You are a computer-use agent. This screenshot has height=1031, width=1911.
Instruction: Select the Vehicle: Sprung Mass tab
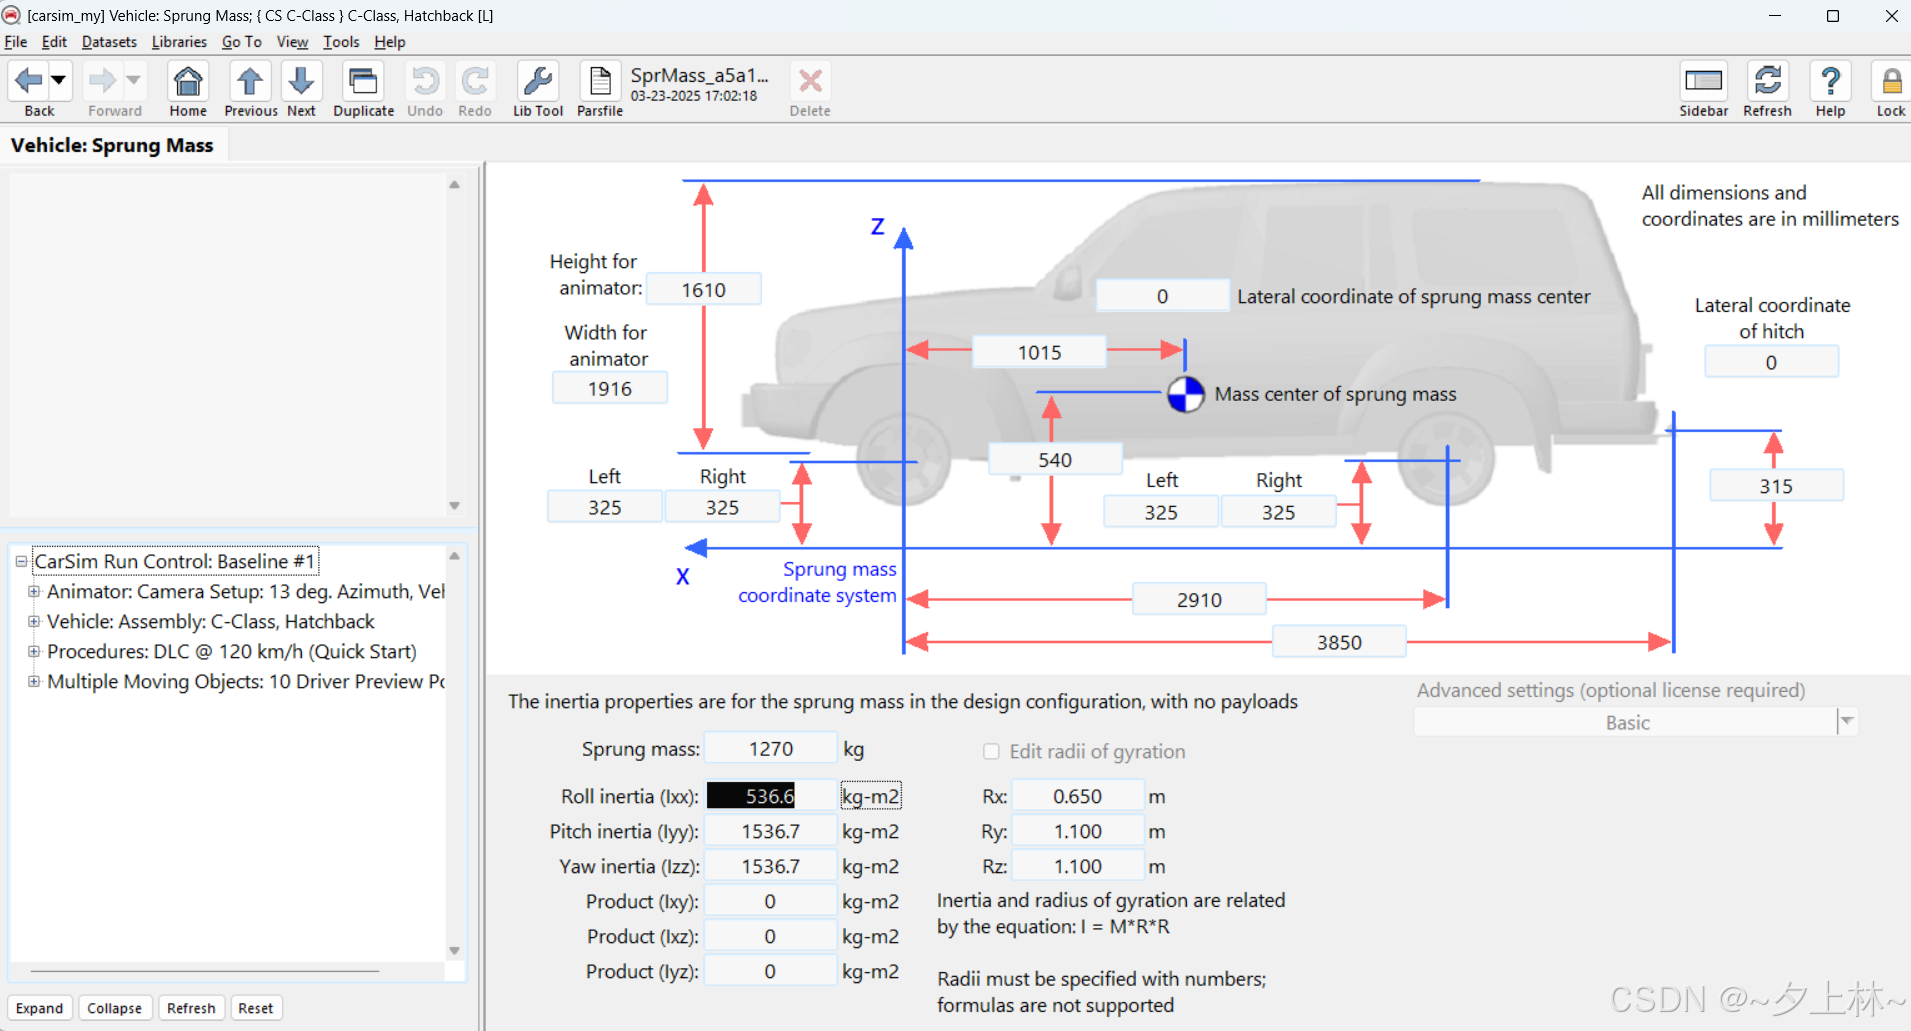tap(112, 145)
